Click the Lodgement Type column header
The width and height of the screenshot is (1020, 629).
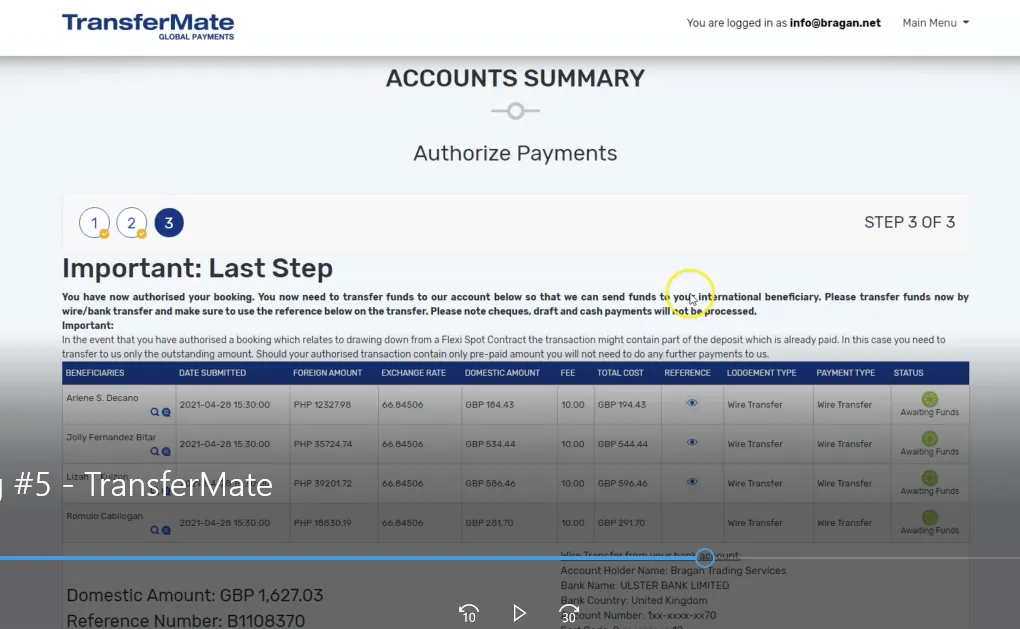(761, 373)
